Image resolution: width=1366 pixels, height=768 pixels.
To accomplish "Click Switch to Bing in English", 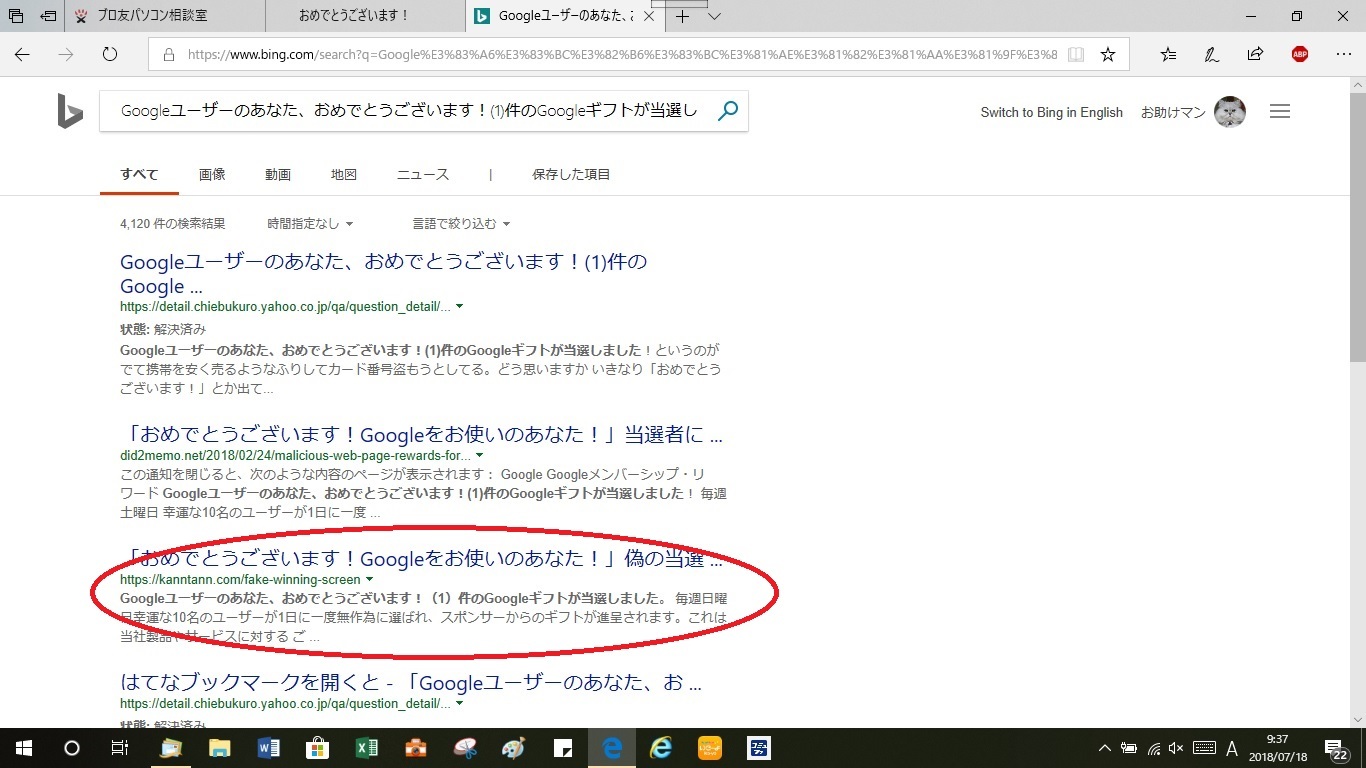I will [1051, 112].
